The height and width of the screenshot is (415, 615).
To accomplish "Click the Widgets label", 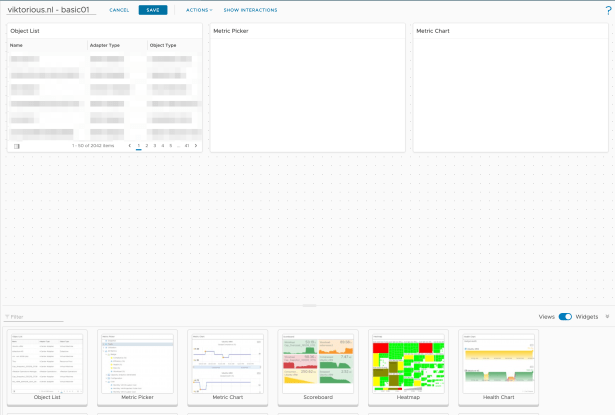I will click(x=587, y=317).
